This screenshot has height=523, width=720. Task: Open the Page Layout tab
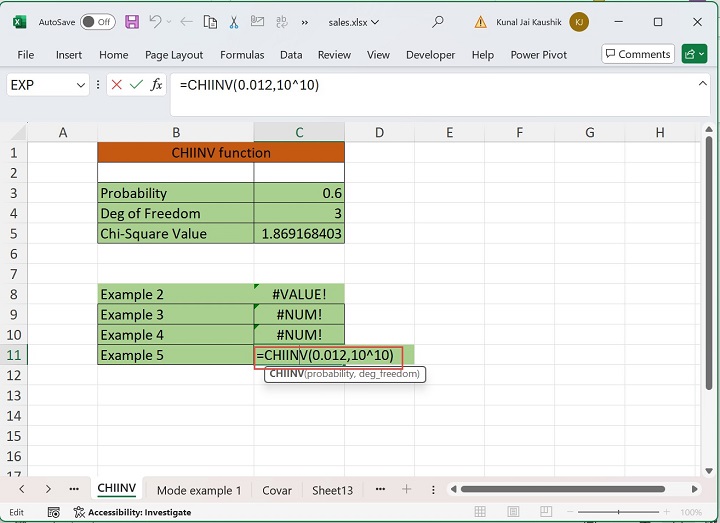174,55
